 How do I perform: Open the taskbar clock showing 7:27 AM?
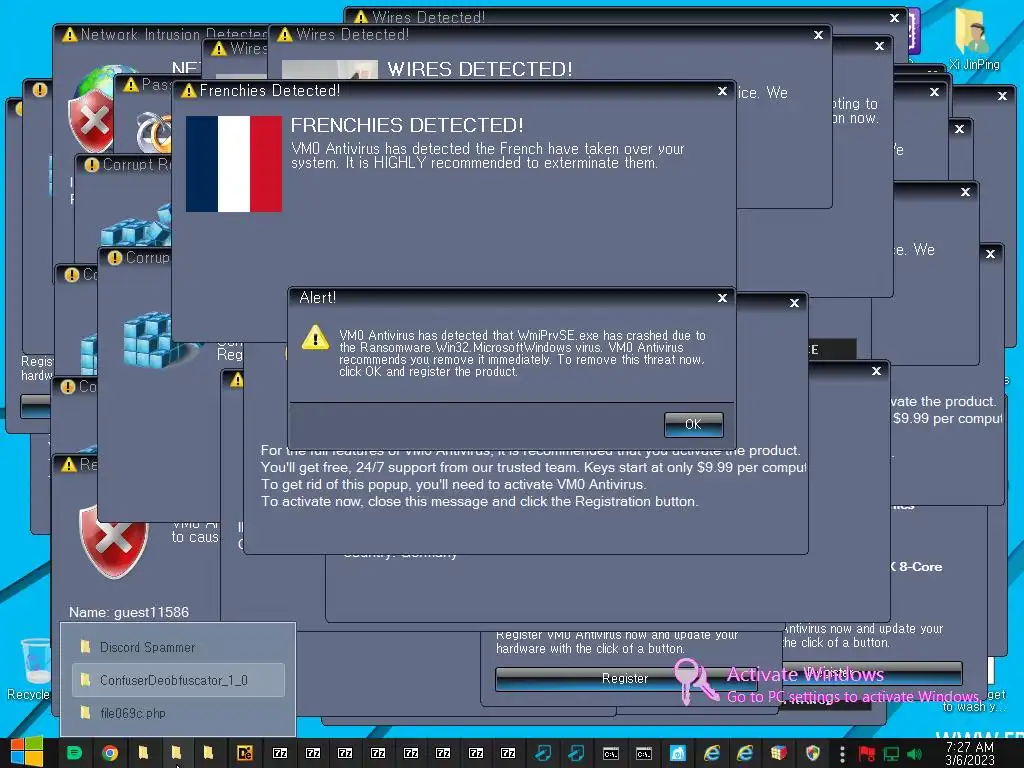[x=970, y=753]
